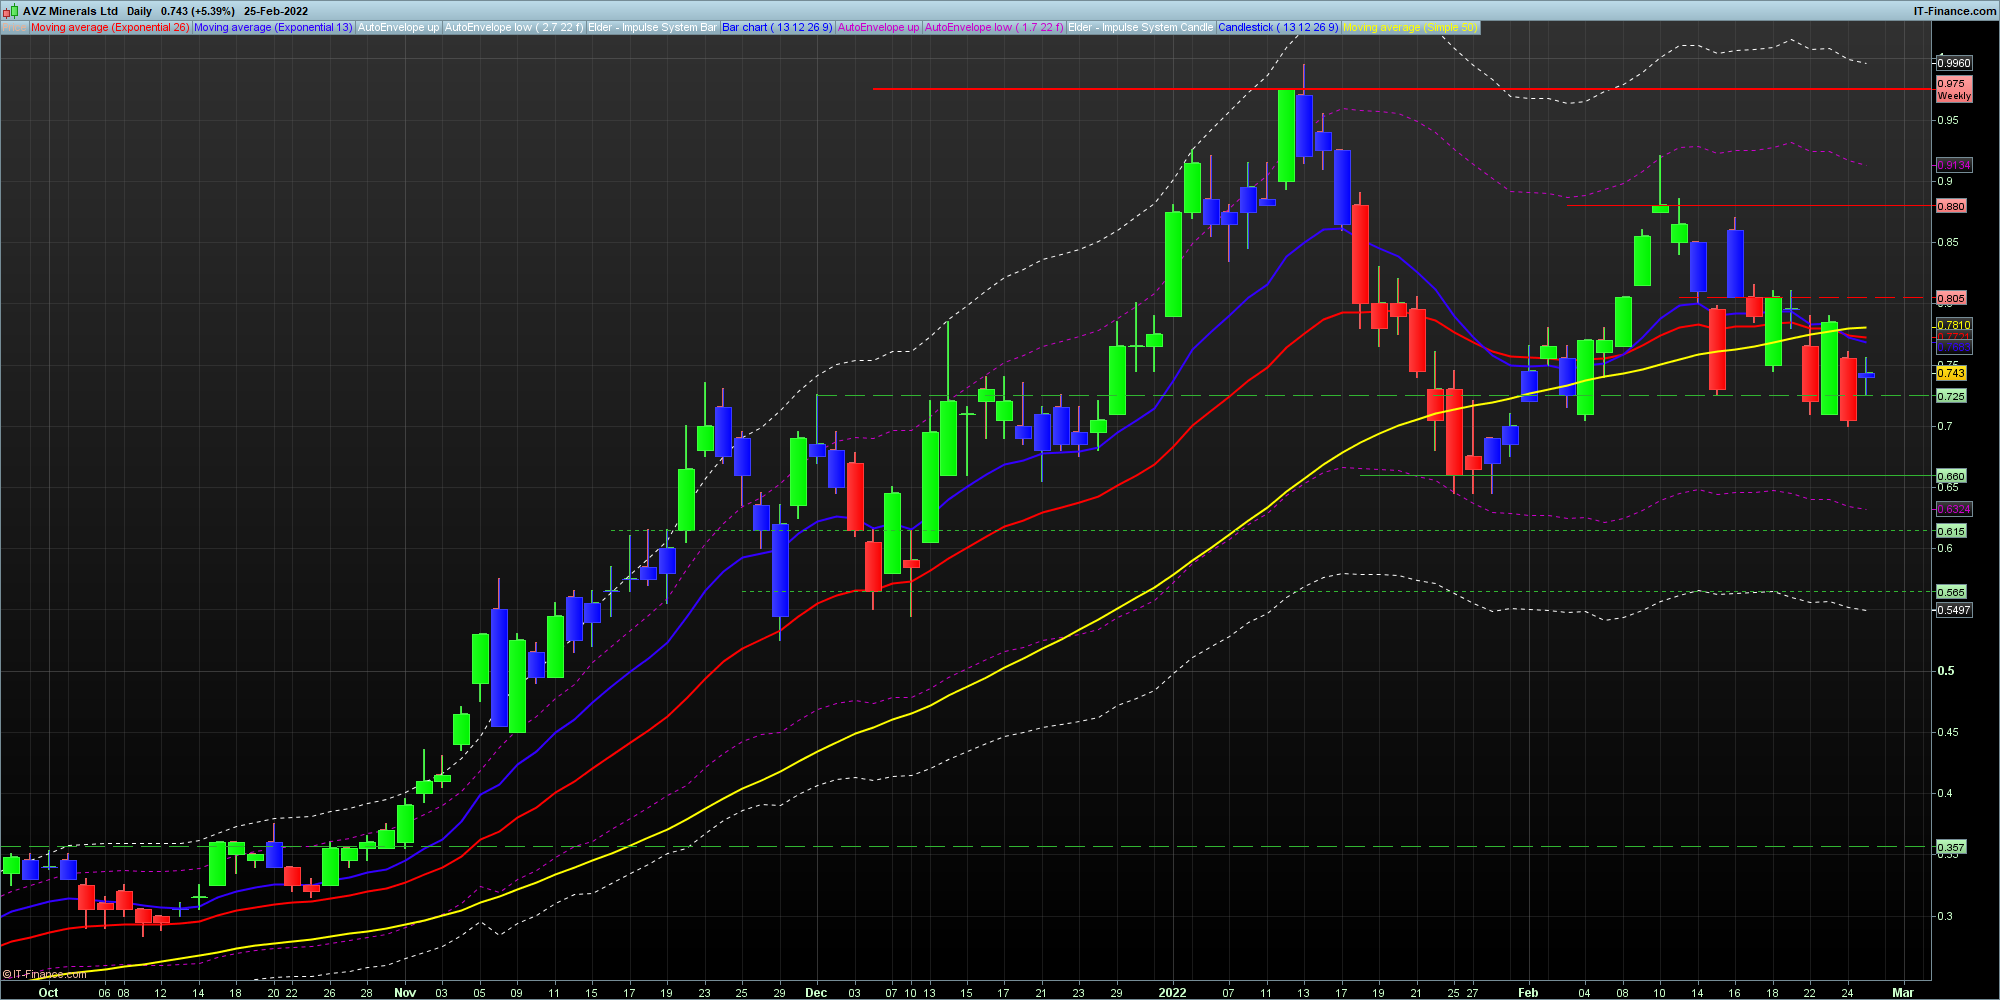
Task: Open the Daily timeframe label in the title bar
Action: pyautogui.click(x=139, y=11)
